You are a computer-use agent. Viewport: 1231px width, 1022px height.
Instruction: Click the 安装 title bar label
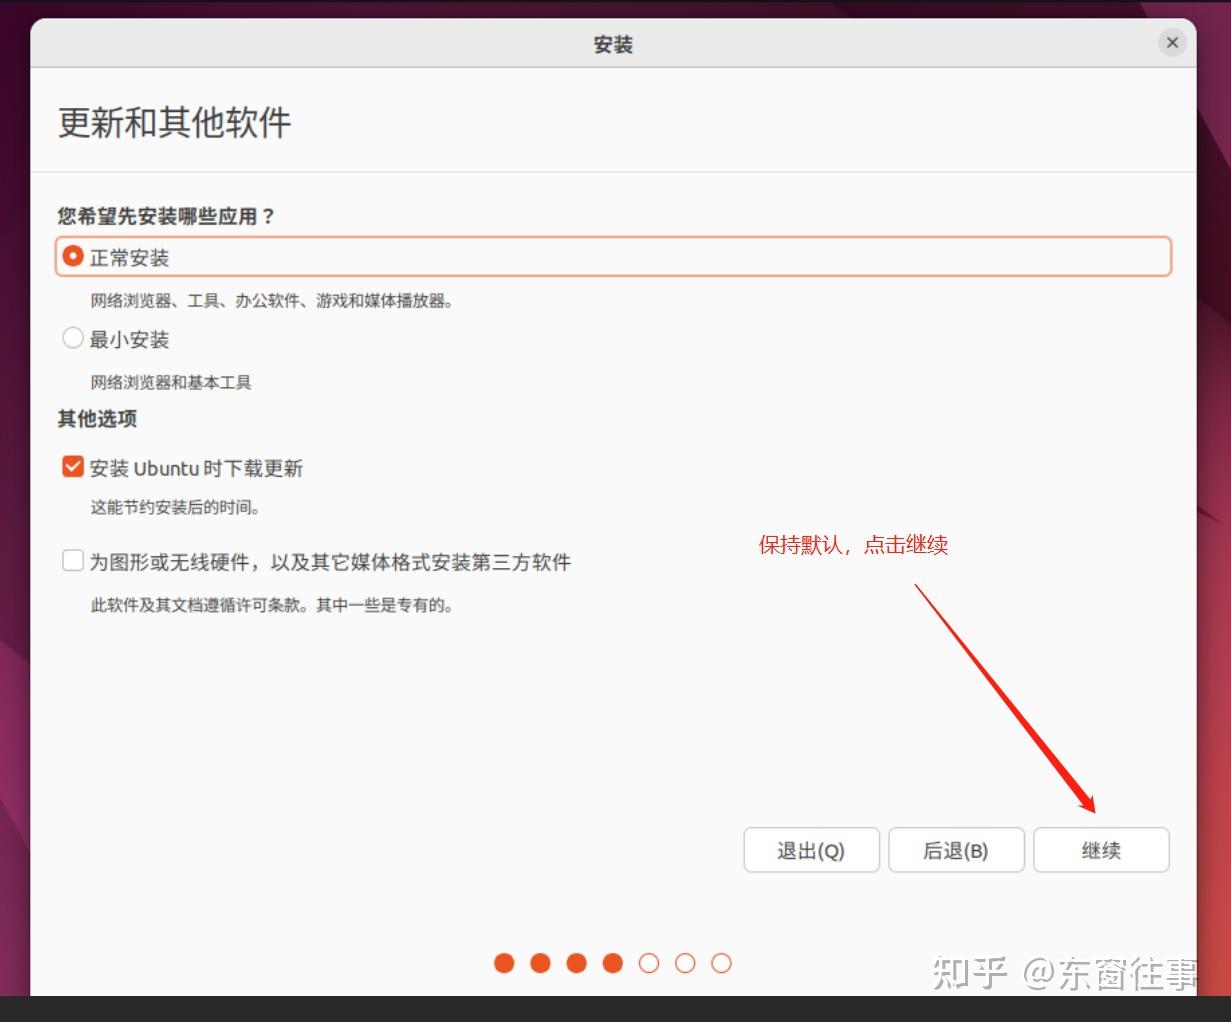[613, 43]
